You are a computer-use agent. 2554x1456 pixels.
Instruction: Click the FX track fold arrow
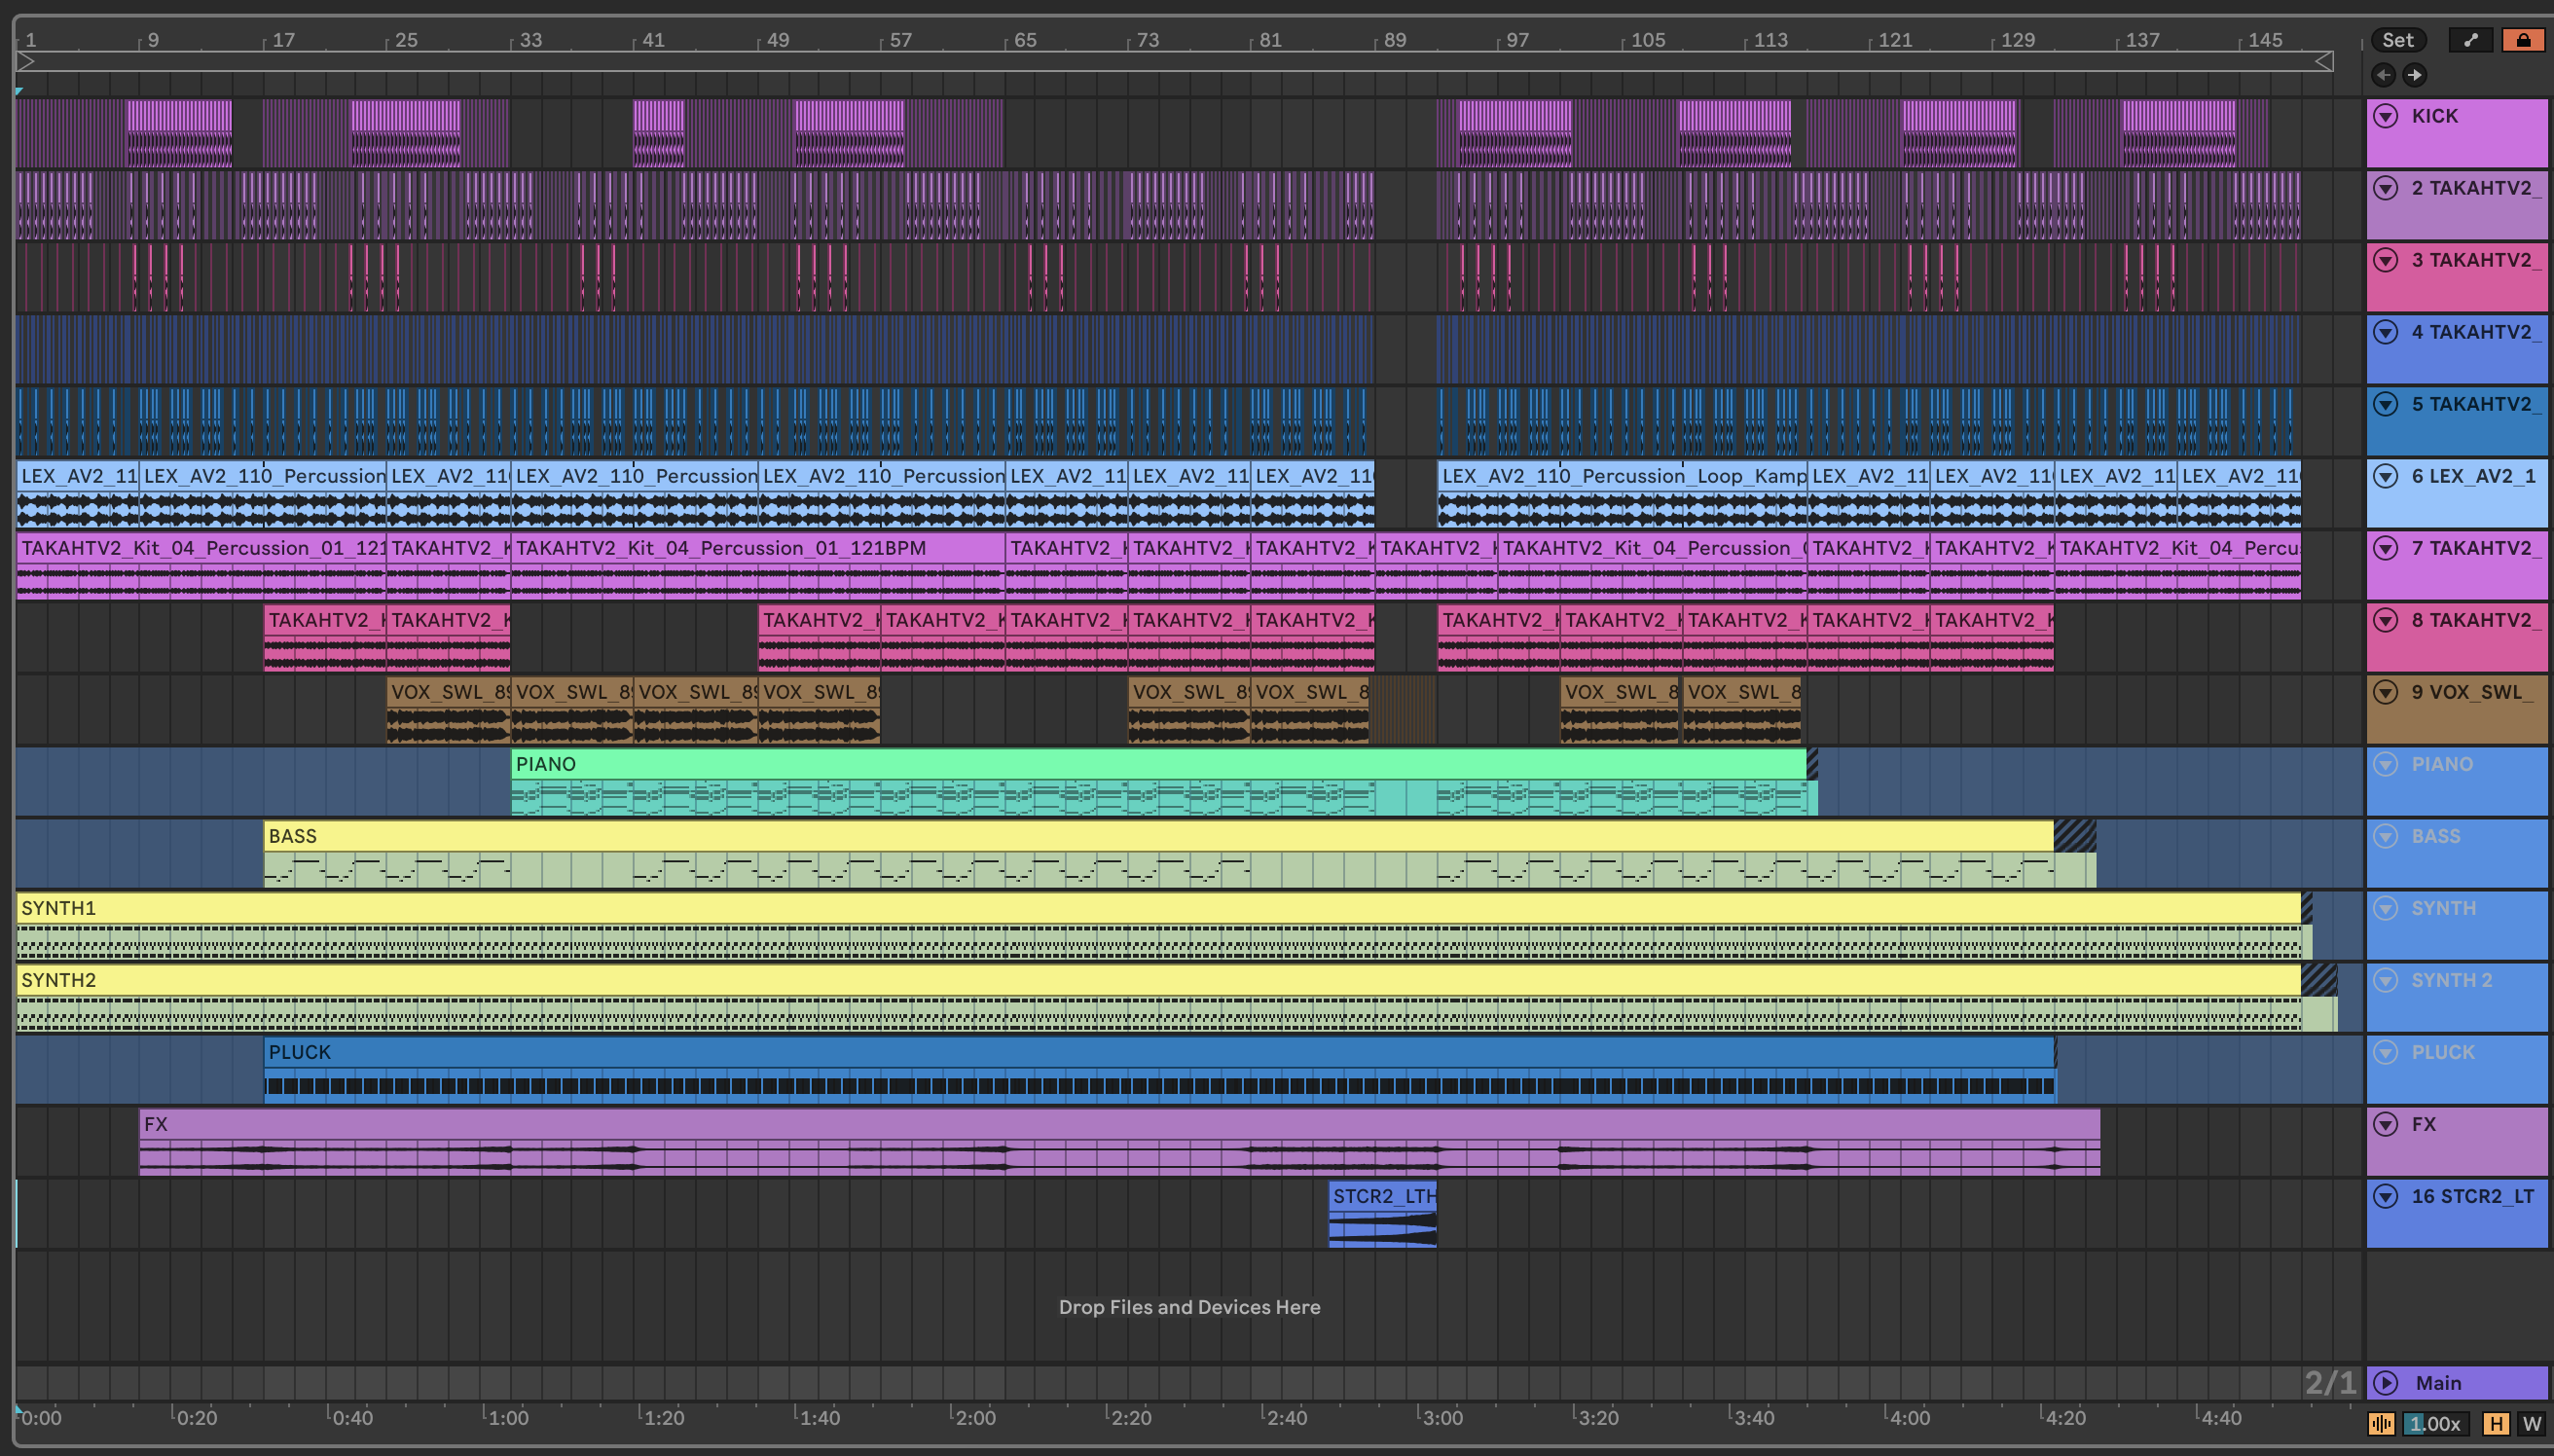(2386, 1124)
